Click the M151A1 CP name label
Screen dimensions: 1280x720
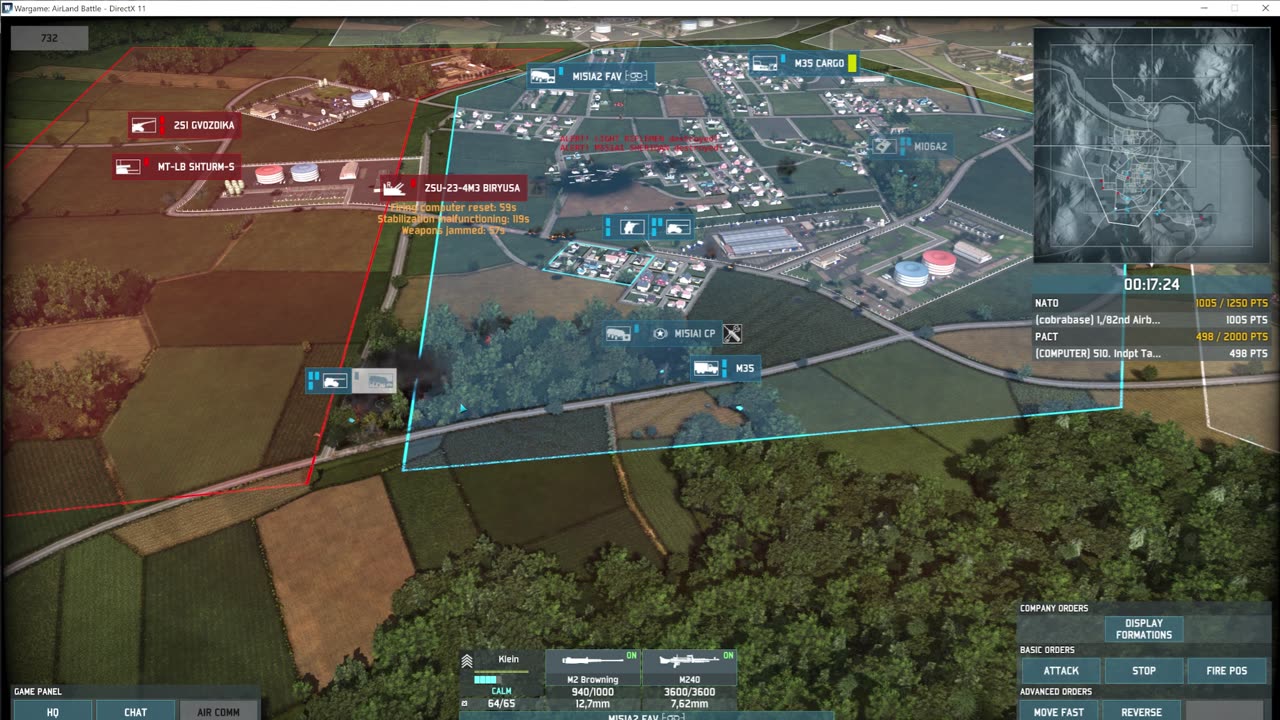click(695, 333)
